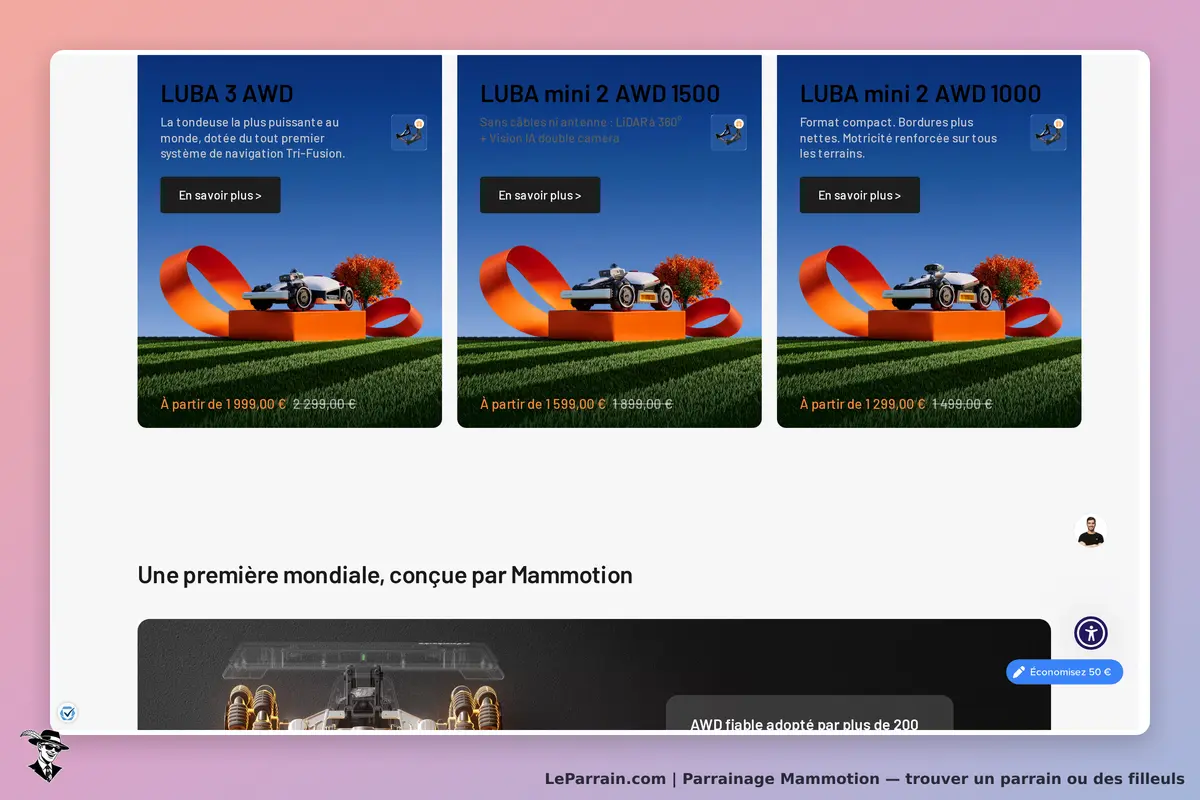Click the 'Économisez 50 €' badge
1200x800 pixels.
pyautogui.click(x=1065, y=672)
